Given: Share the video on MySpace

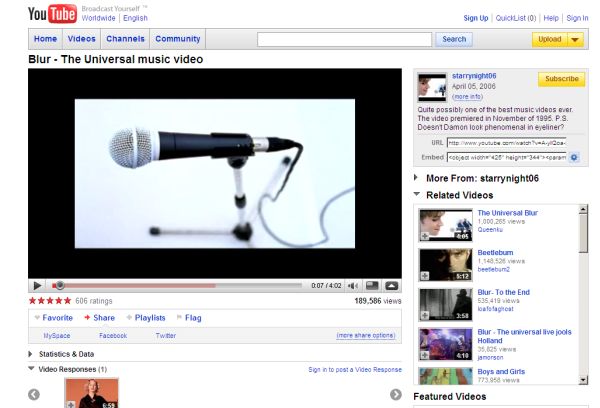Looking at the screenshot, I should click(x=57, y=336).
